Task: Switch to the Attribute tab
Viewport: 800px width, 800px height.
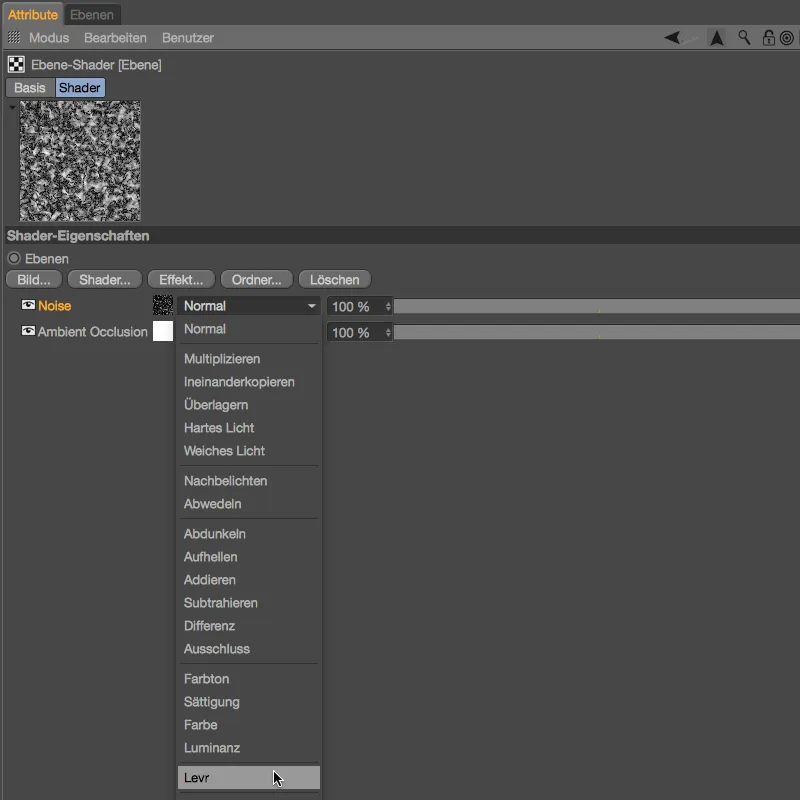Action: (33, 15)
